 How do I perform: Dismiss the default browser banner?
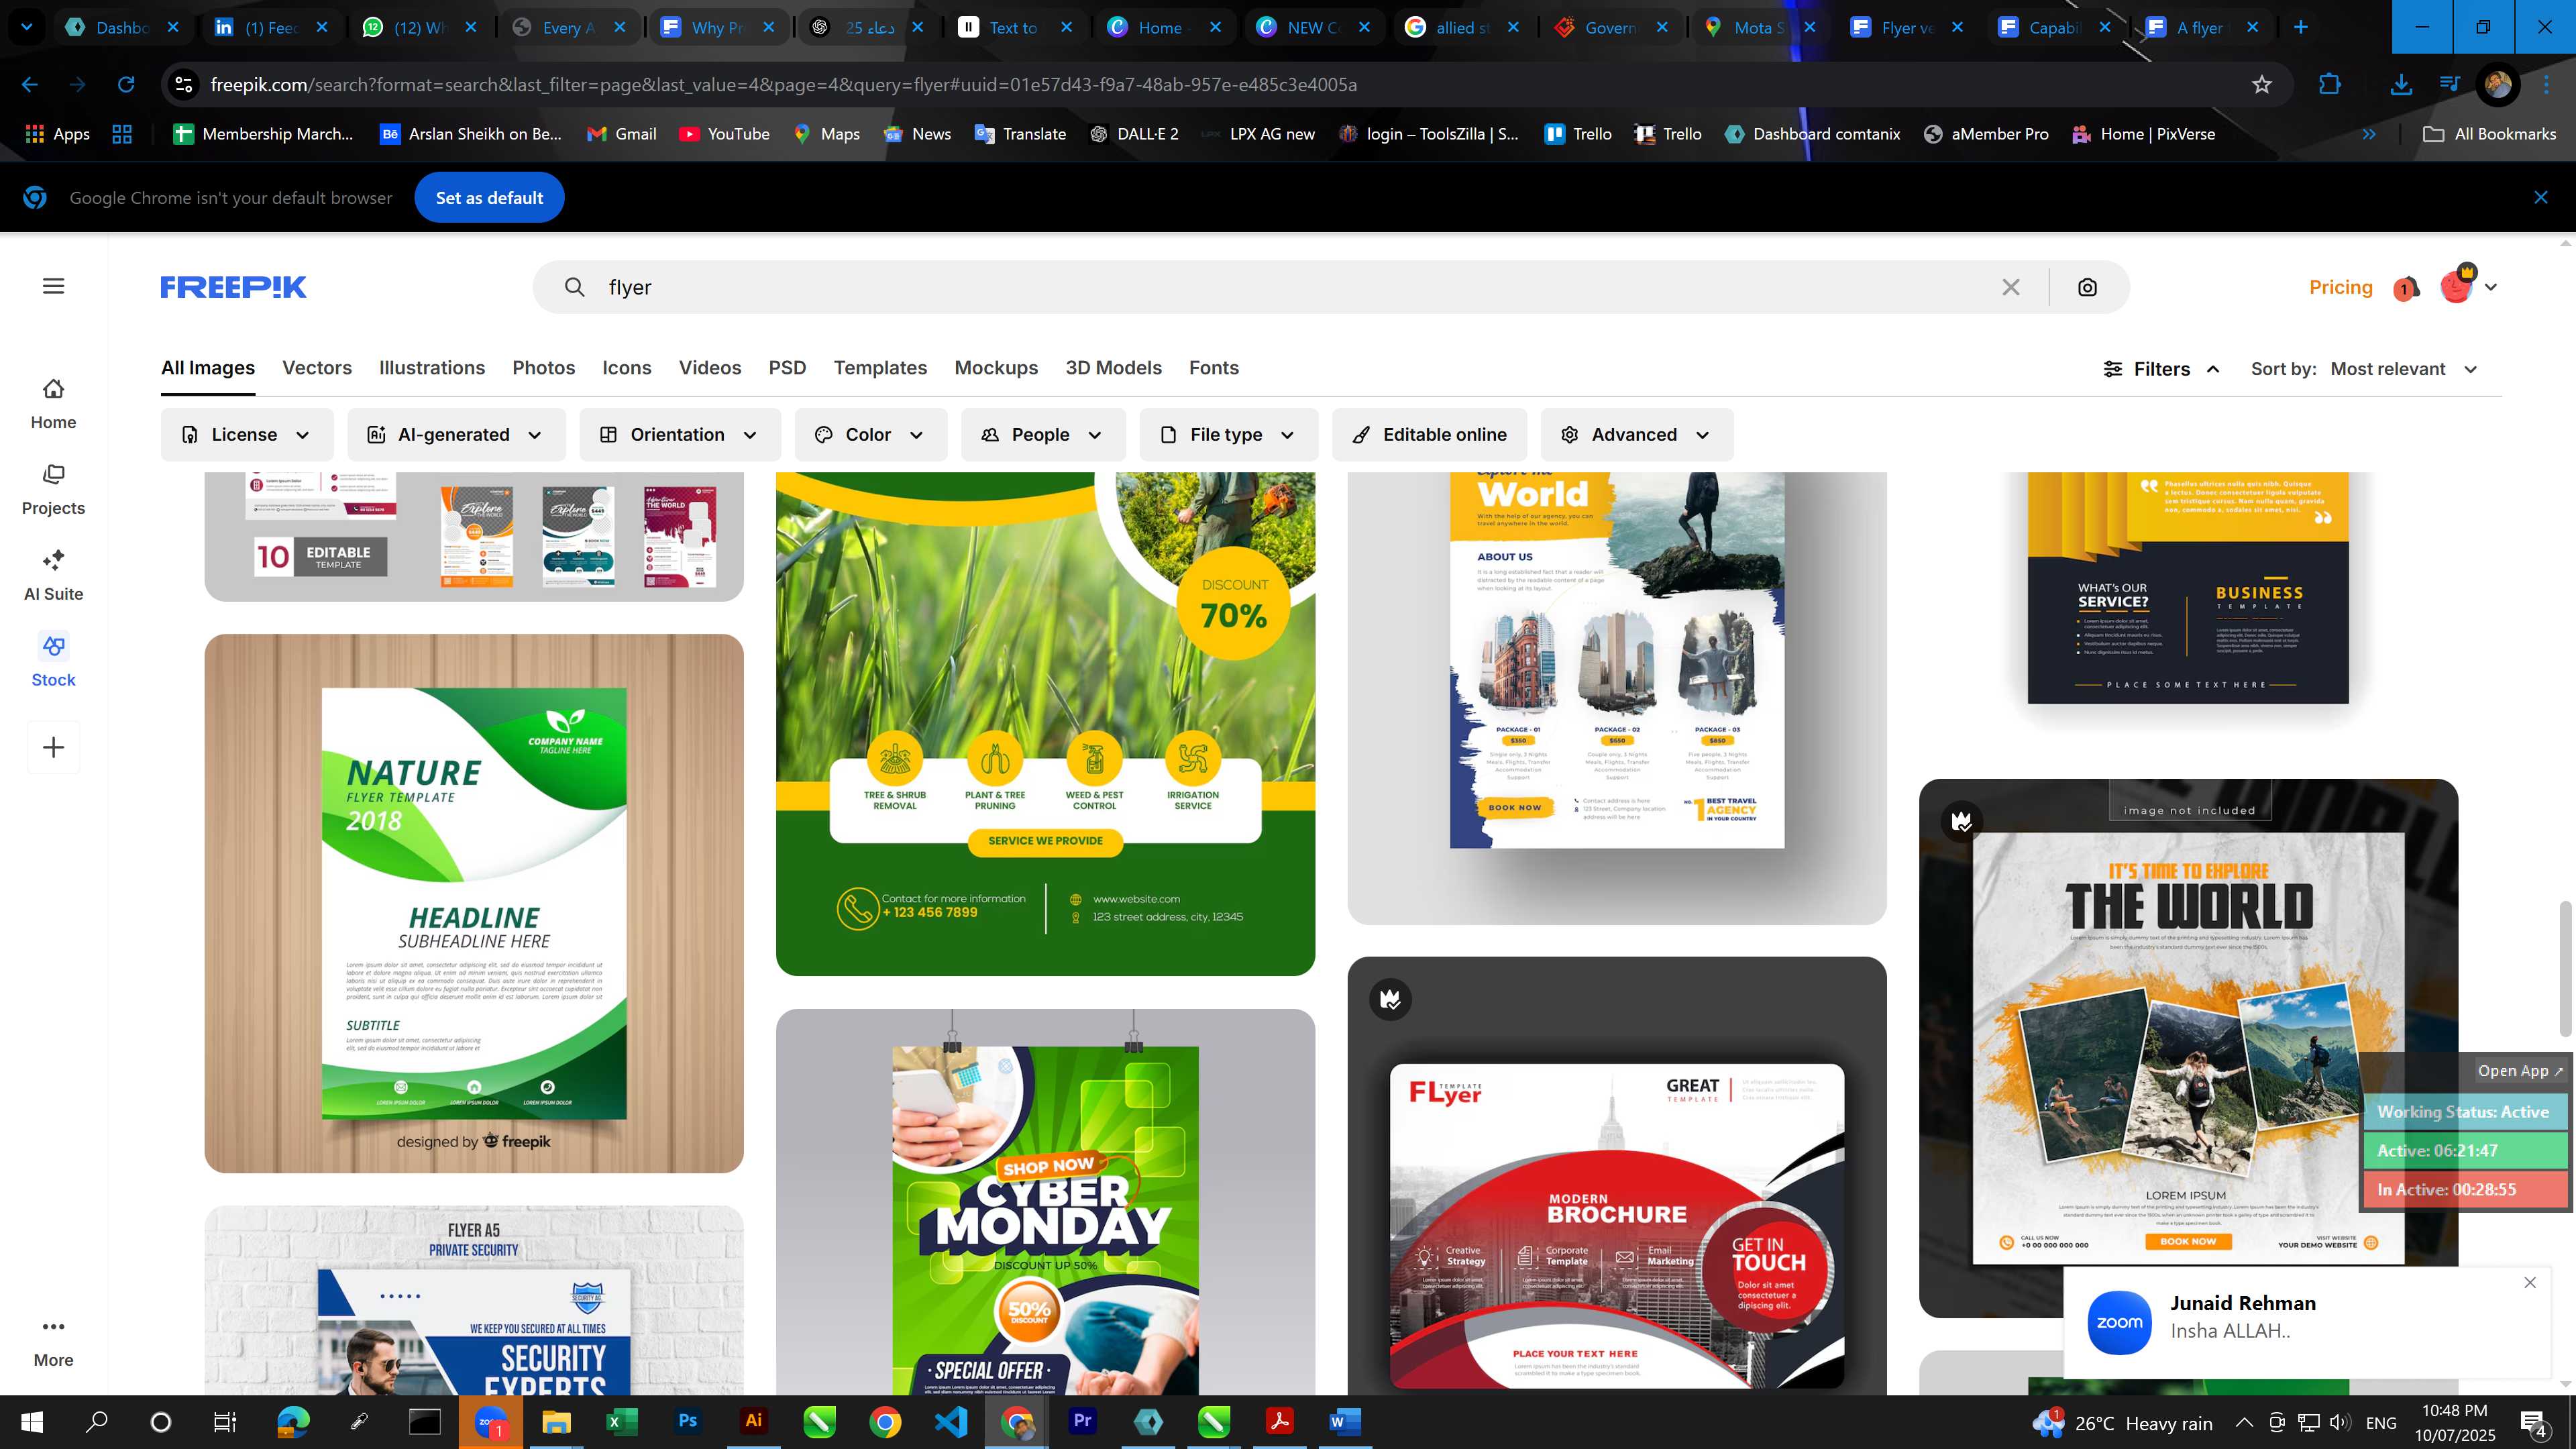(2541, 198)
